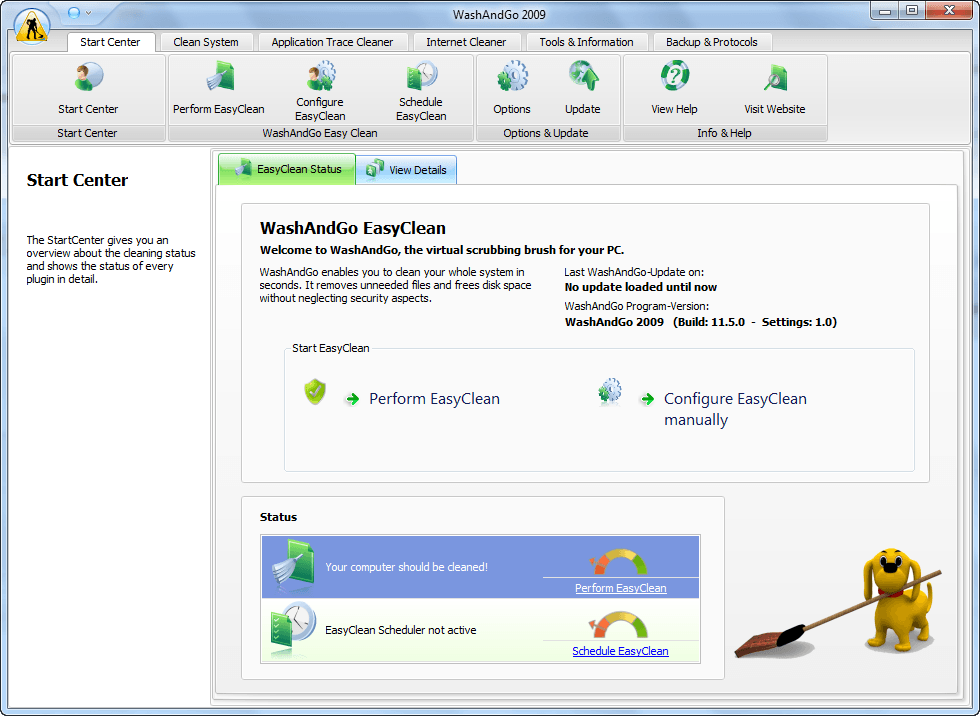Minimize the WashAndGo 2009 window
The width and height of the screenshot is (980, 716).
884,11
